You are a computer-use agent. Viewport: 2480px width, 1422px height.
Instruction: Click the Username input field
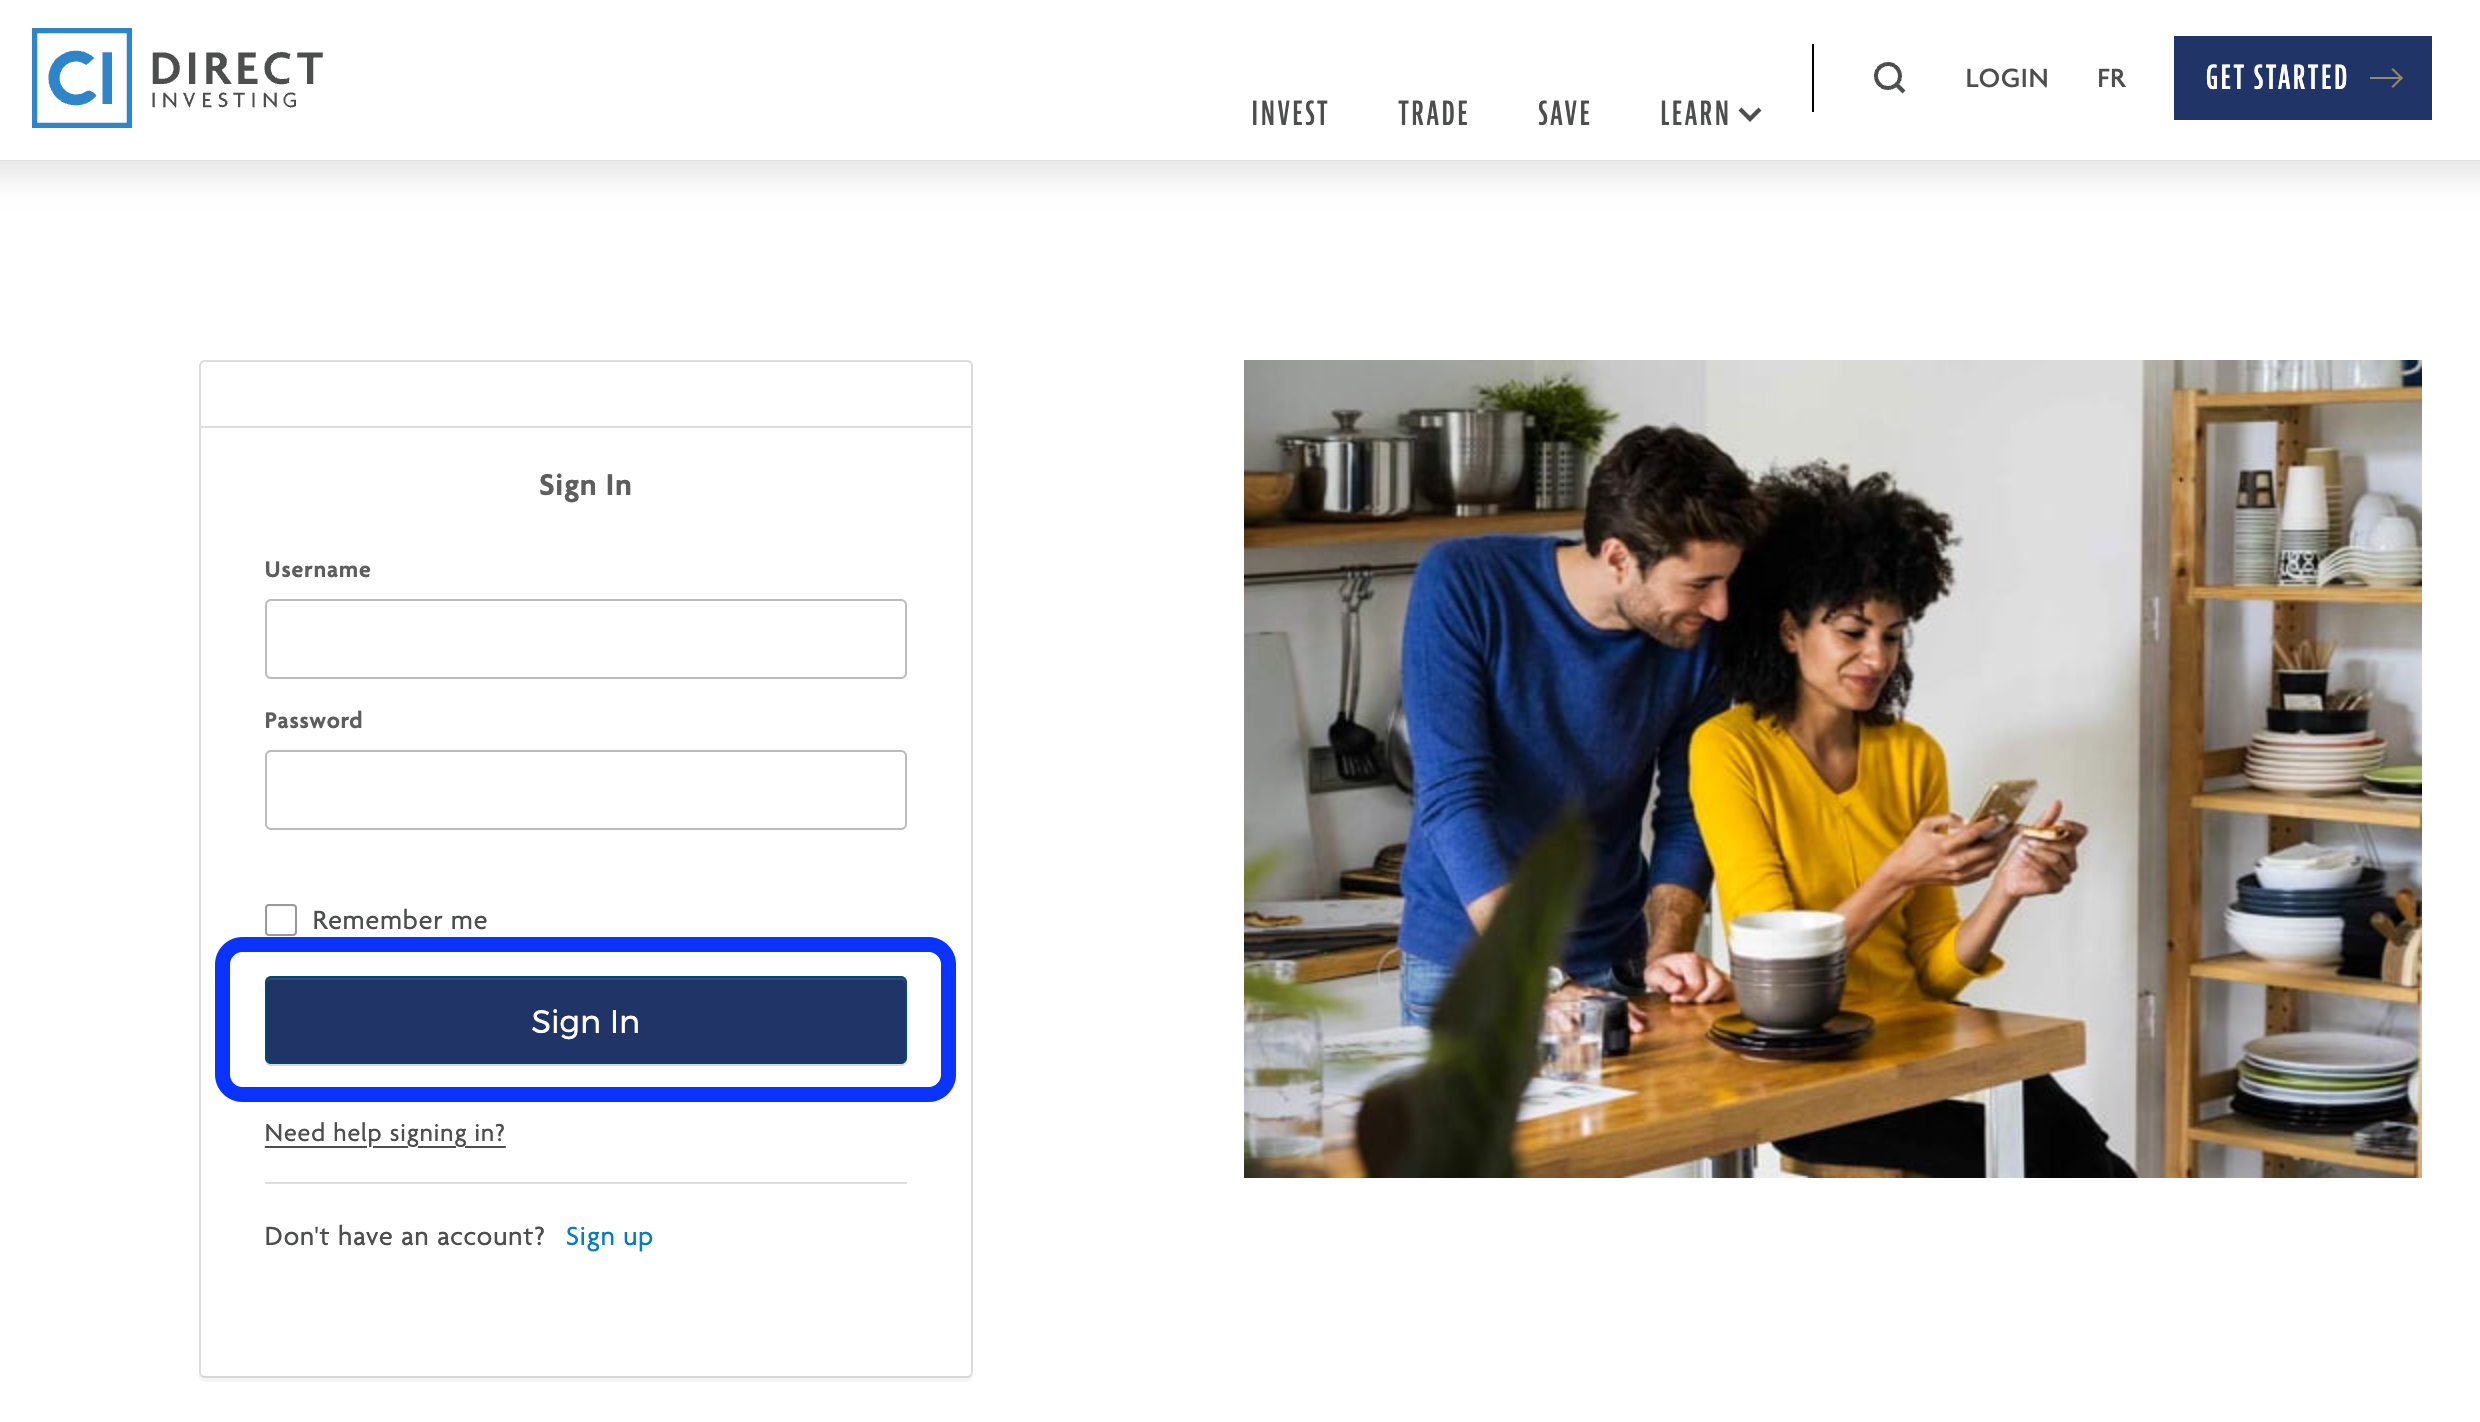584,639
